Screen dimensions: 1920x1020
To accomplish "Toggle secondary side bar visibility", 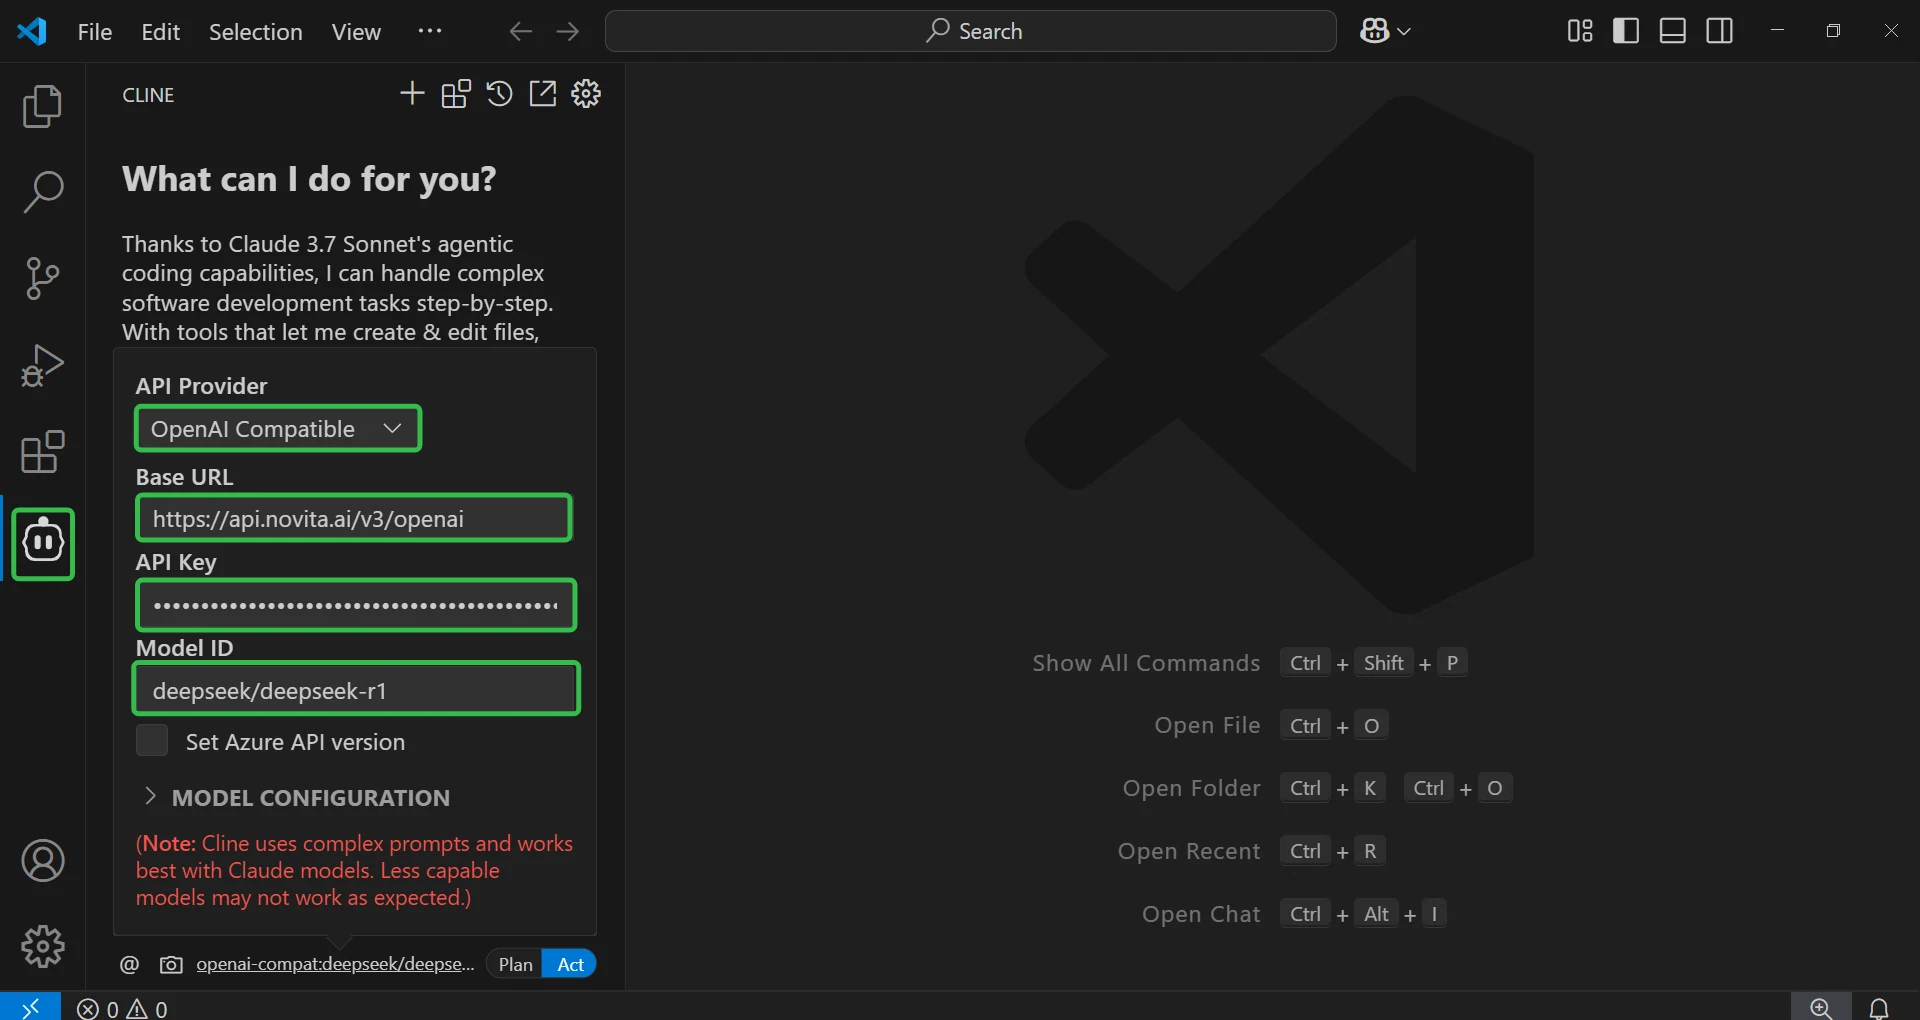I will 1720,31.
